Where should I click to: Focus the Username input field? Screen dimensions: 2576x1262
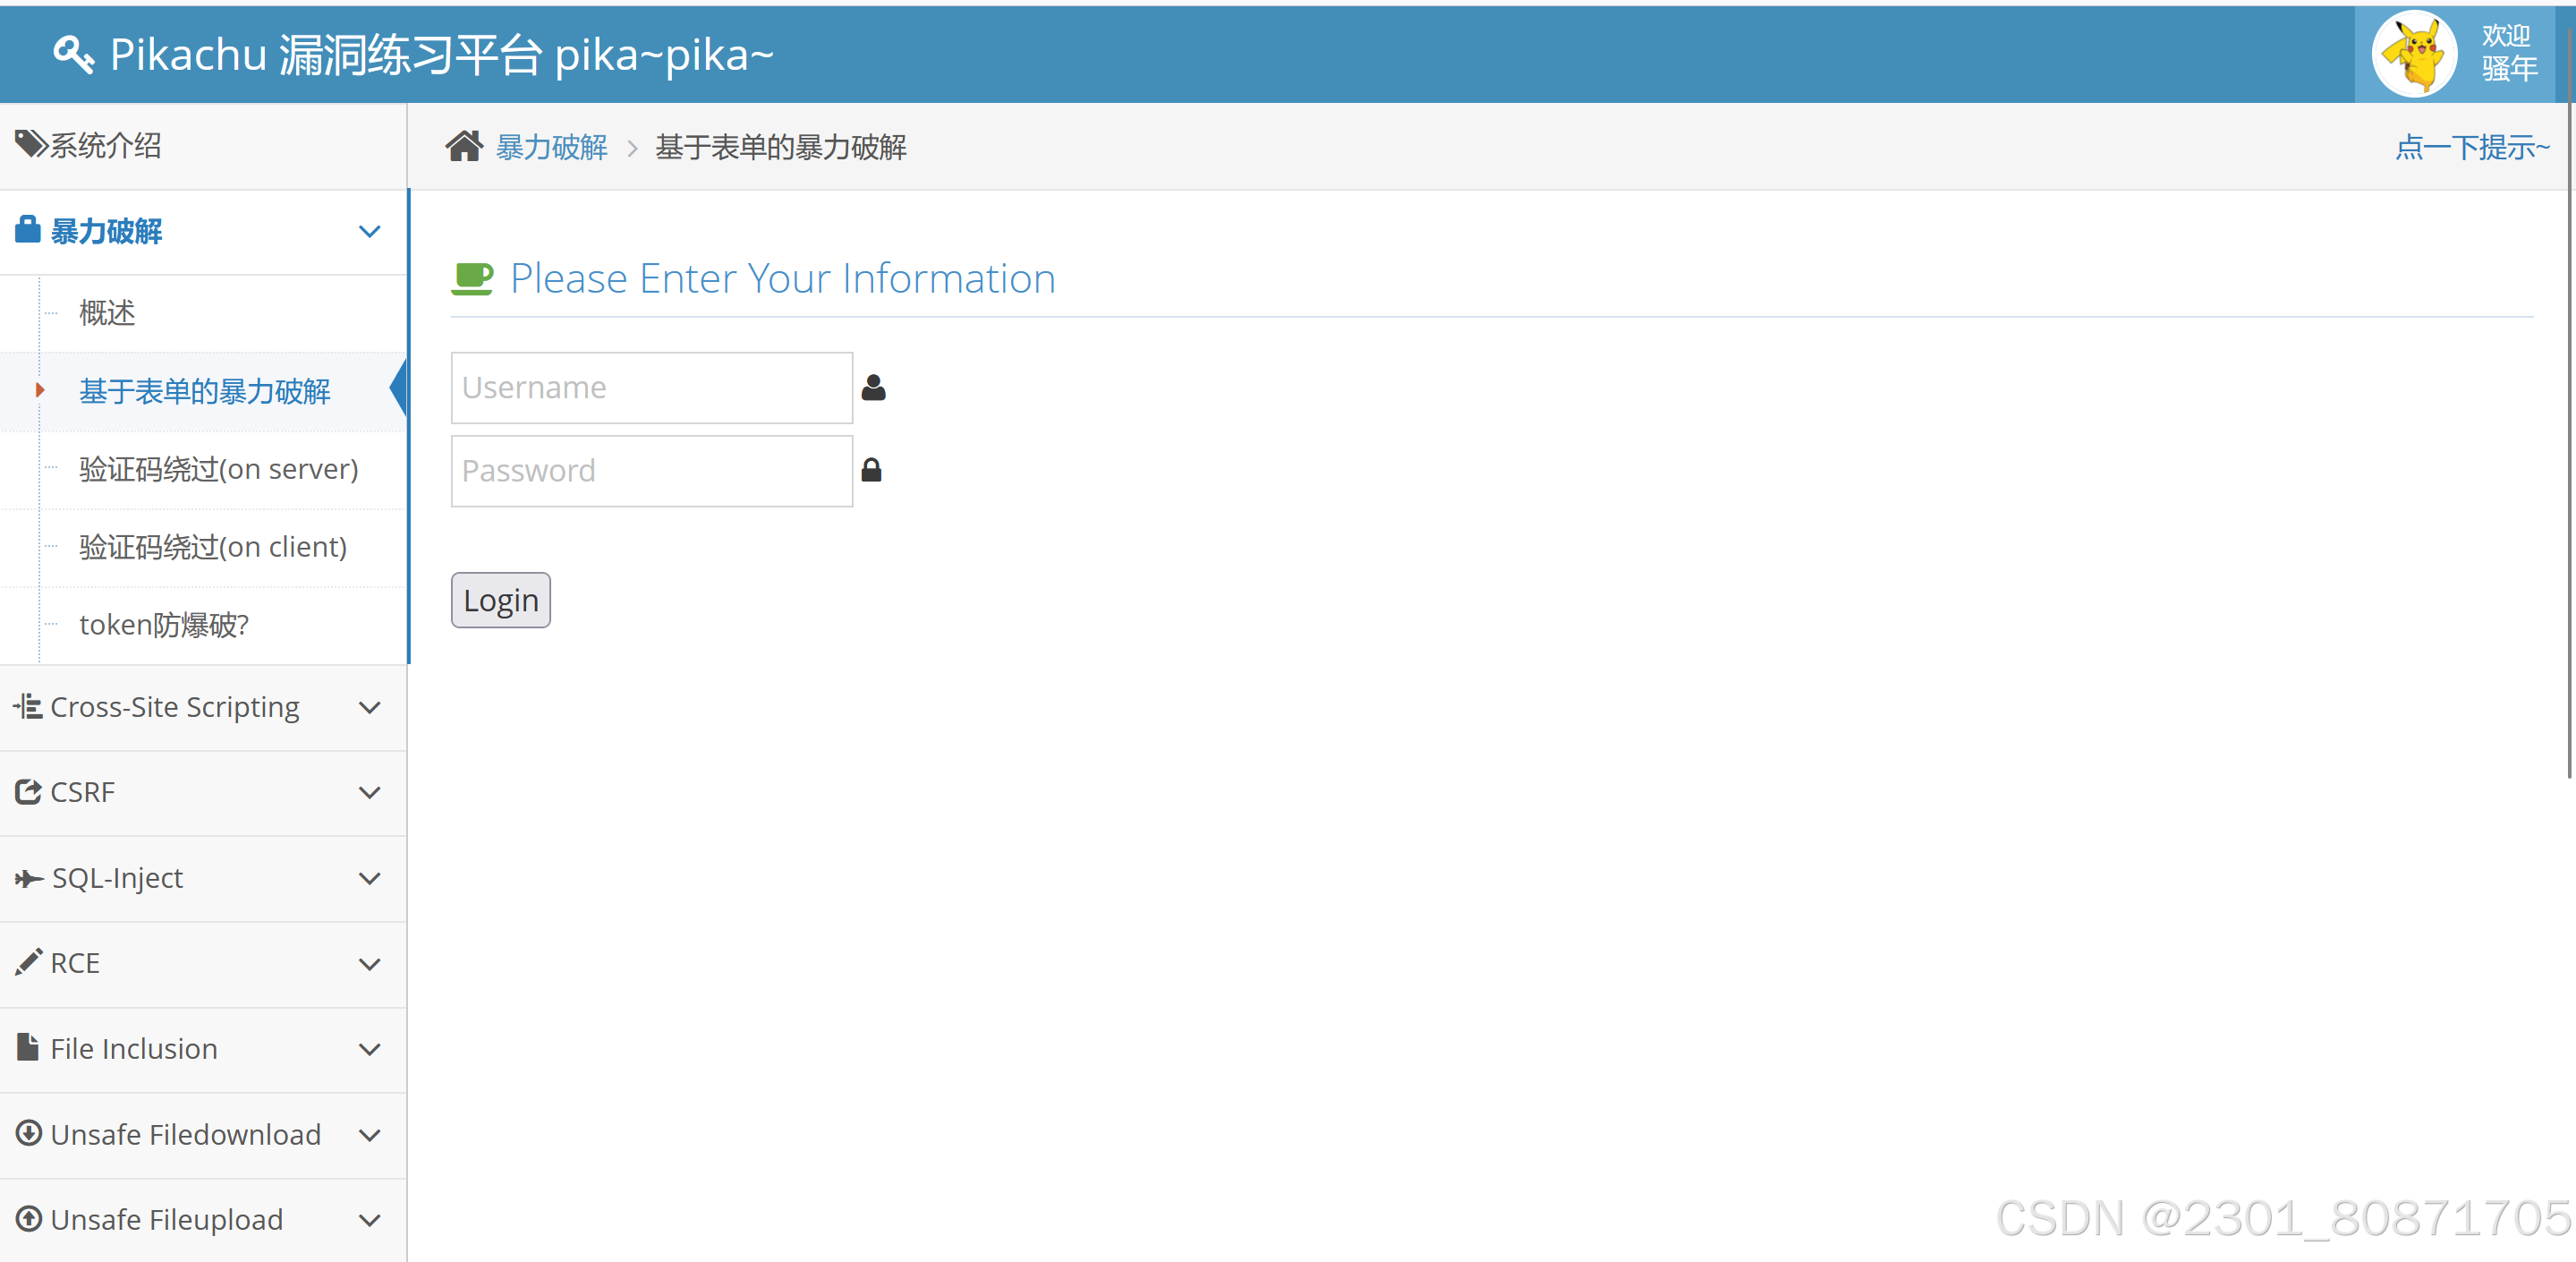651,388
